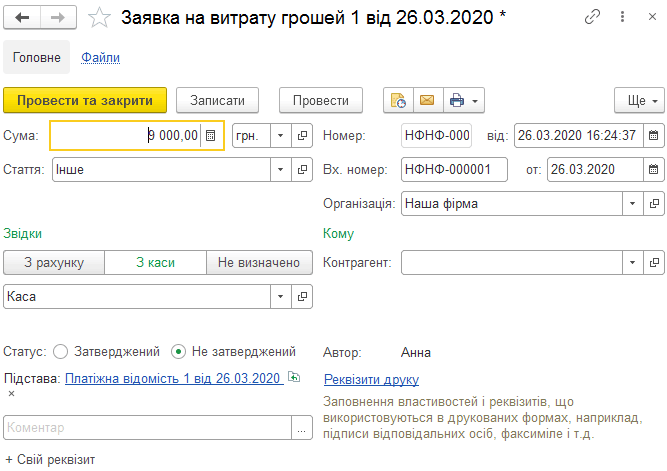The image size is (667, 471).
Task: Click the Вх. номер input field
Action: 454,170
